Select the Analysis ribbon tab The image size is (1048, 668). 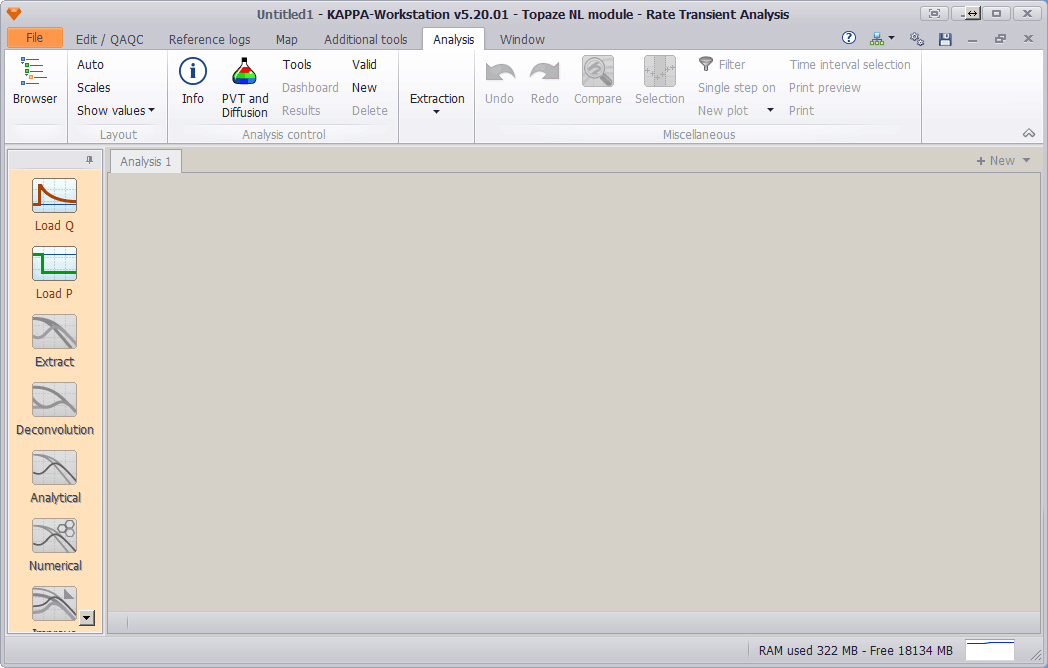point(453,39)
